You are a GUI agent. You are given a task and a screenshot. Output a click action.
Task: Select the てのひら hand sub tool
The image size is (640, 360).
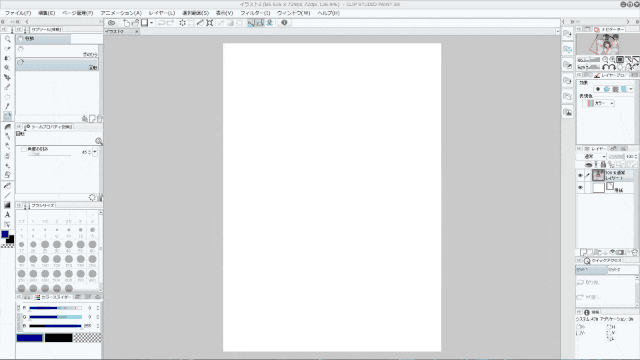[x=57, y=51]
